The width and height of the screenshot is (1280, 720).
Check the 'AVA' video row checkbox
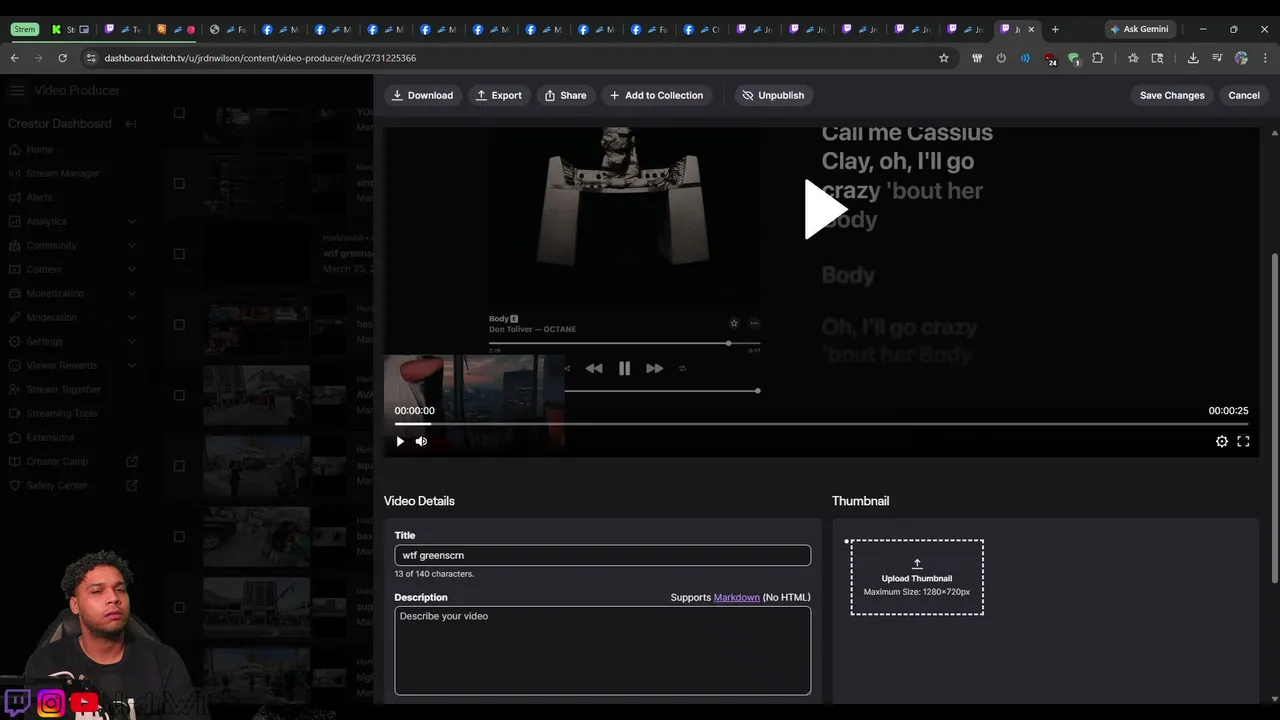coord(179,395)
